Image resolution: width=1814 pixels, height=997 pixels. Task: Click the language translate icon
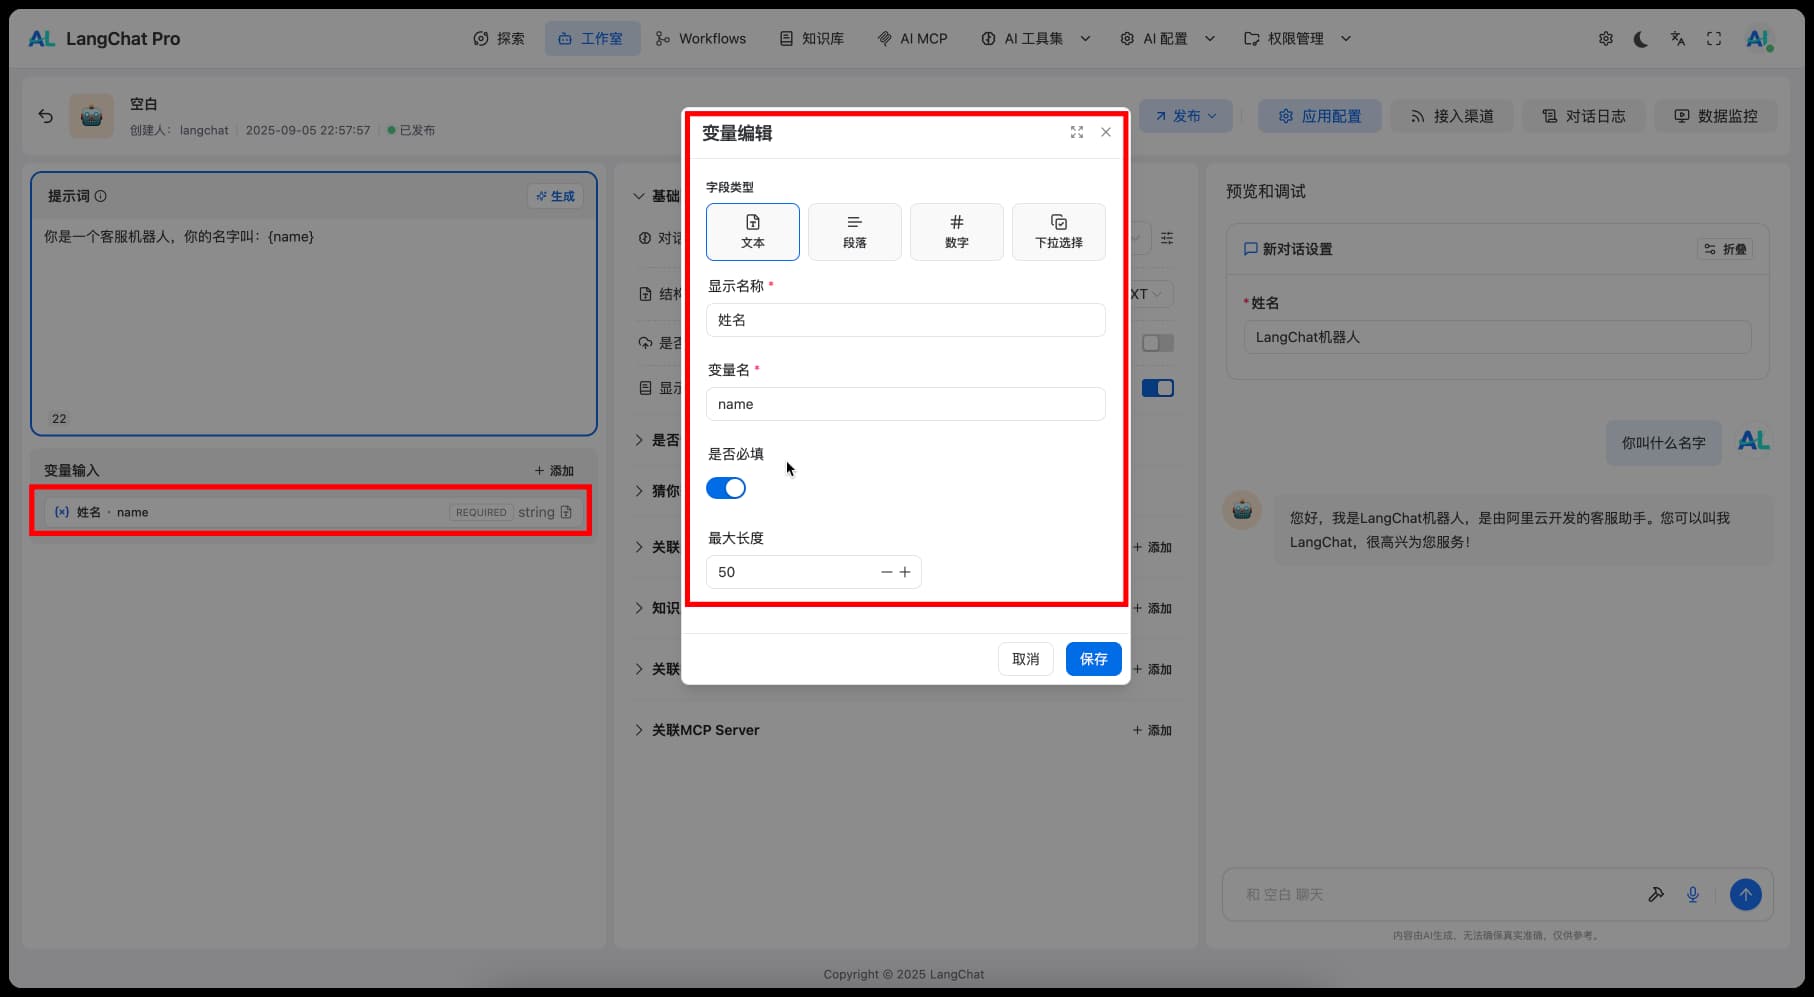[x=1677, y=39]
